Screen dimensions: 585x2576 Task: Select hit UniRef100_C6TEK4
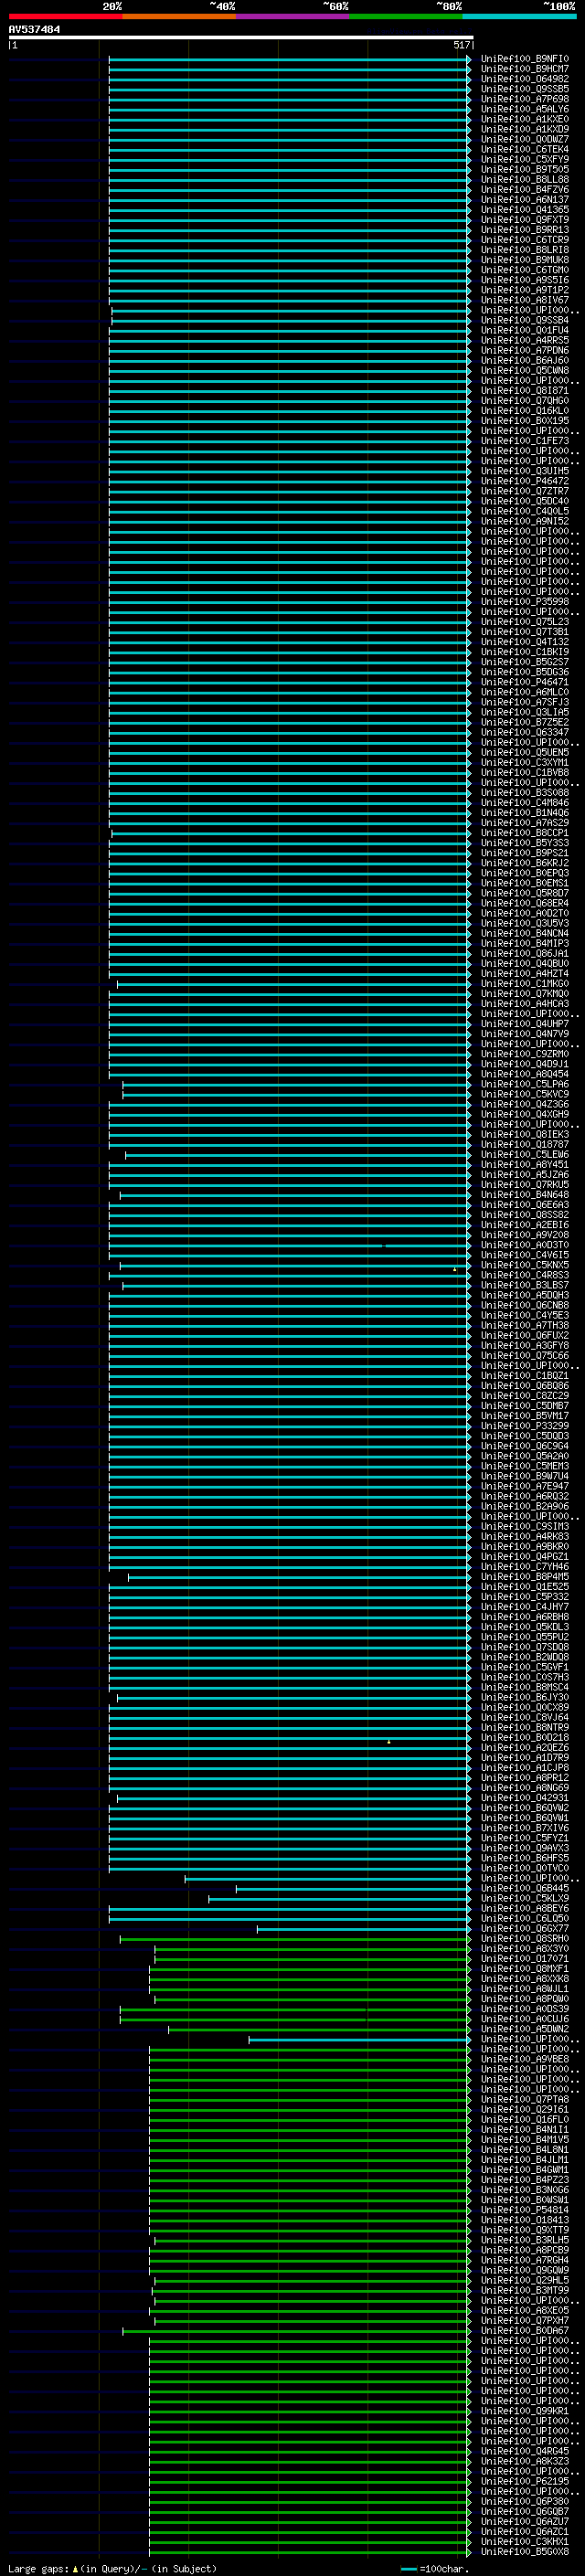point(524,149)
